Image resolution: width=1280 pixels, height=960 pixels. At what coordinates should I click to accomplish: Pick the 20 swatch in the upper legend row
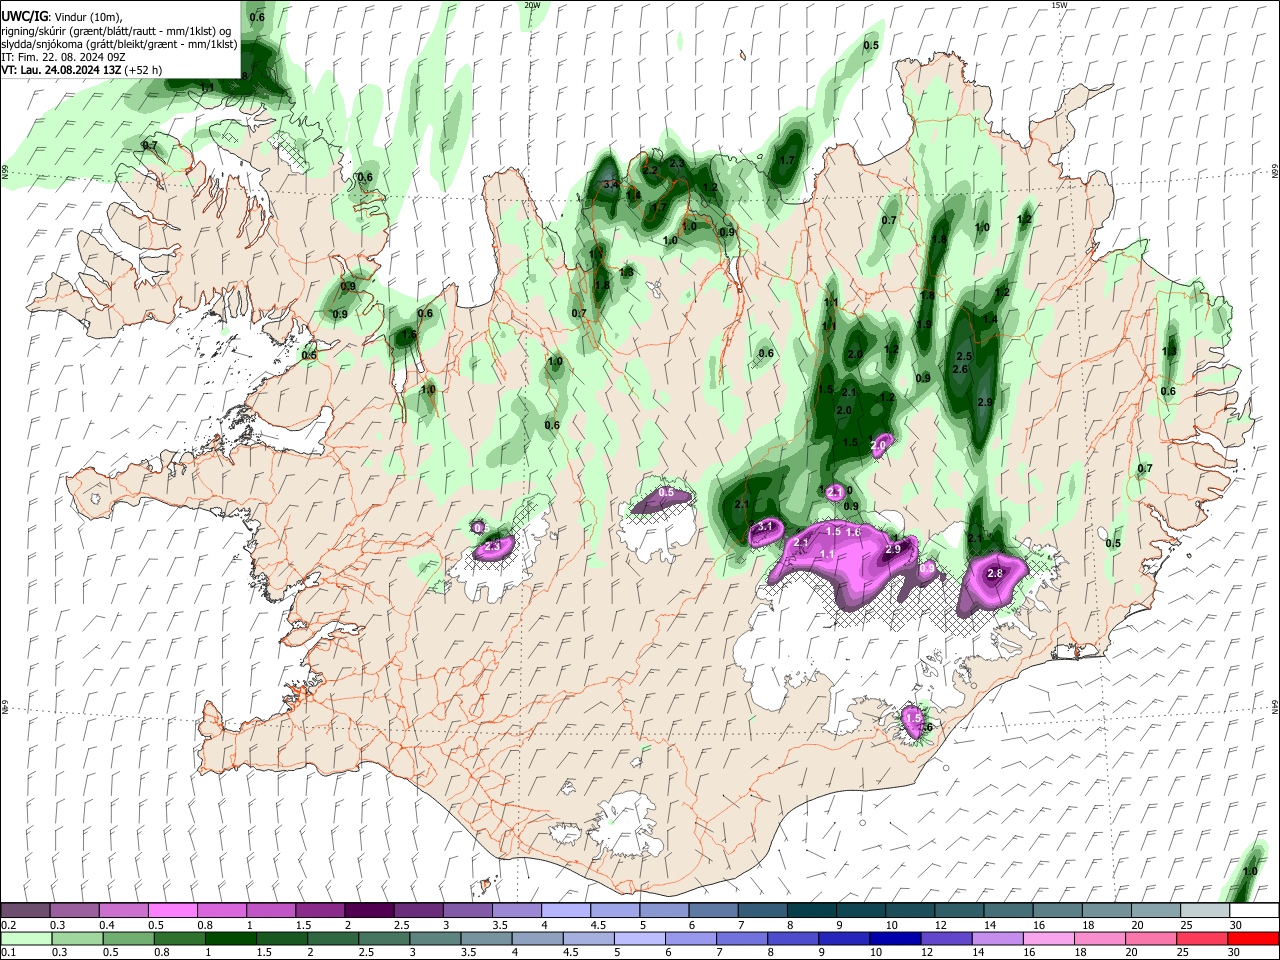(1157, 910)
